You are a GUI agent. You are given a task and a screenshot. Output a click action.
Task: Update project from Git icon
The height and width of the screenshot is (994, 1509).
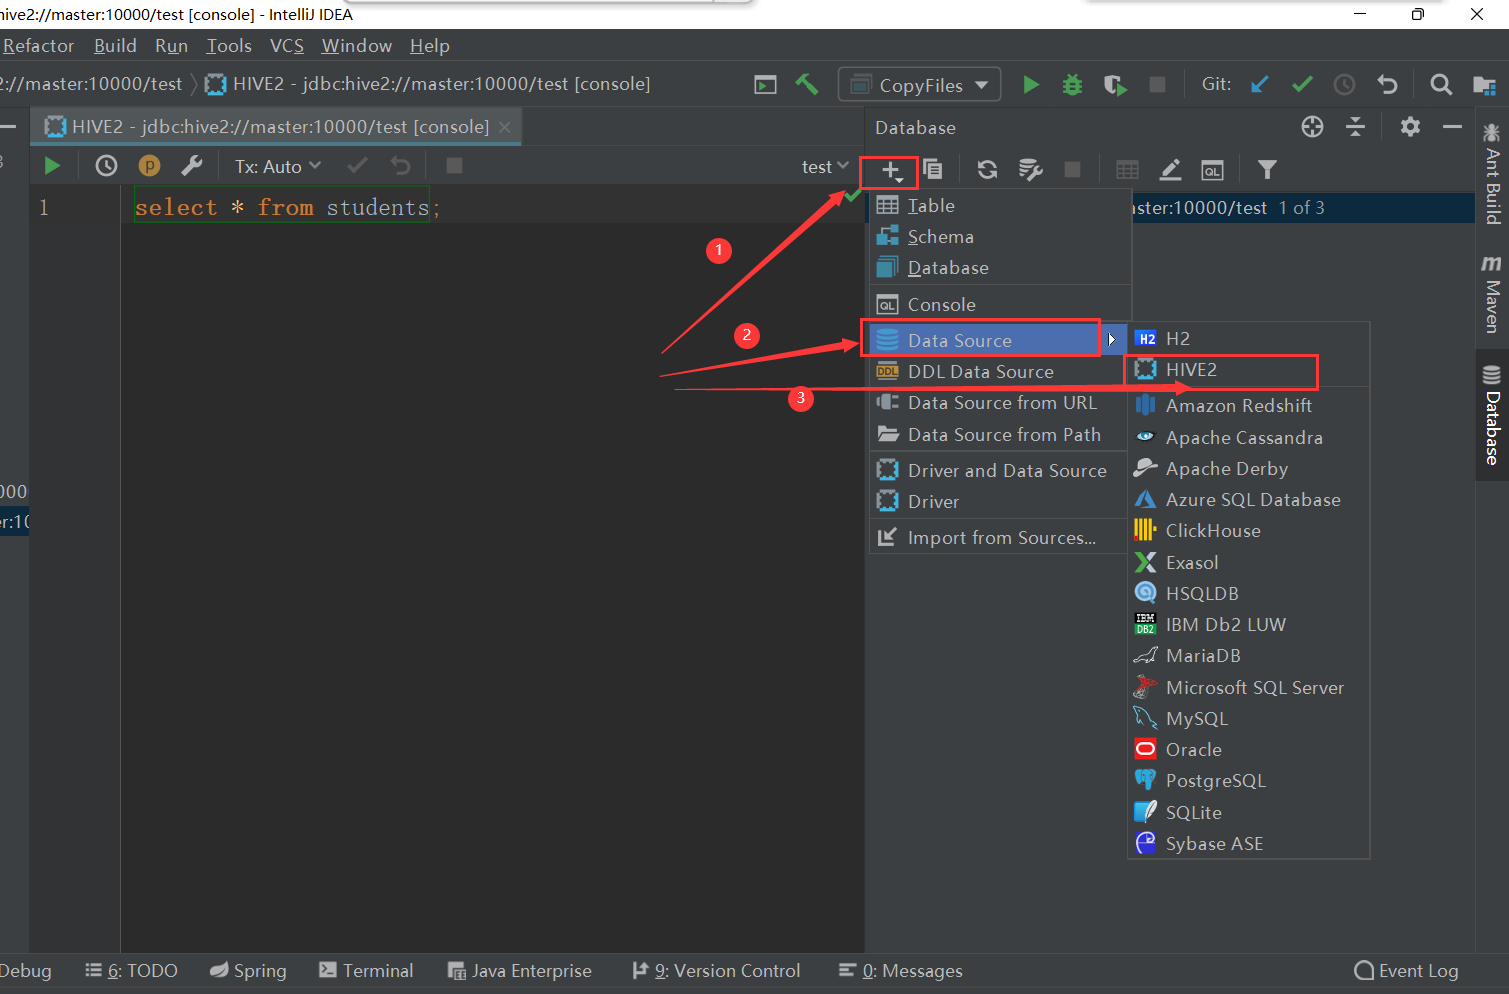coord(1260,85)
